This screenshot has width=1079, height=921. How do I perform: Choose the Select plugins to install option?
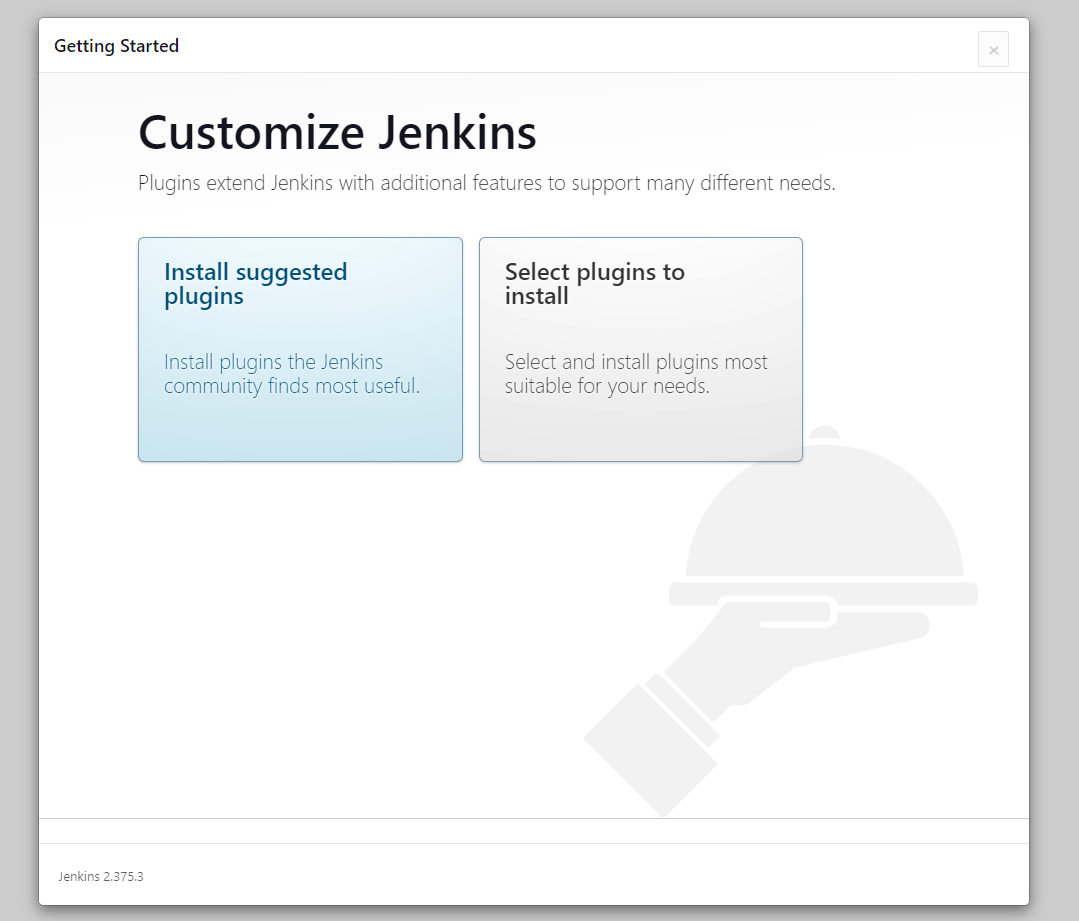point(640,349)
